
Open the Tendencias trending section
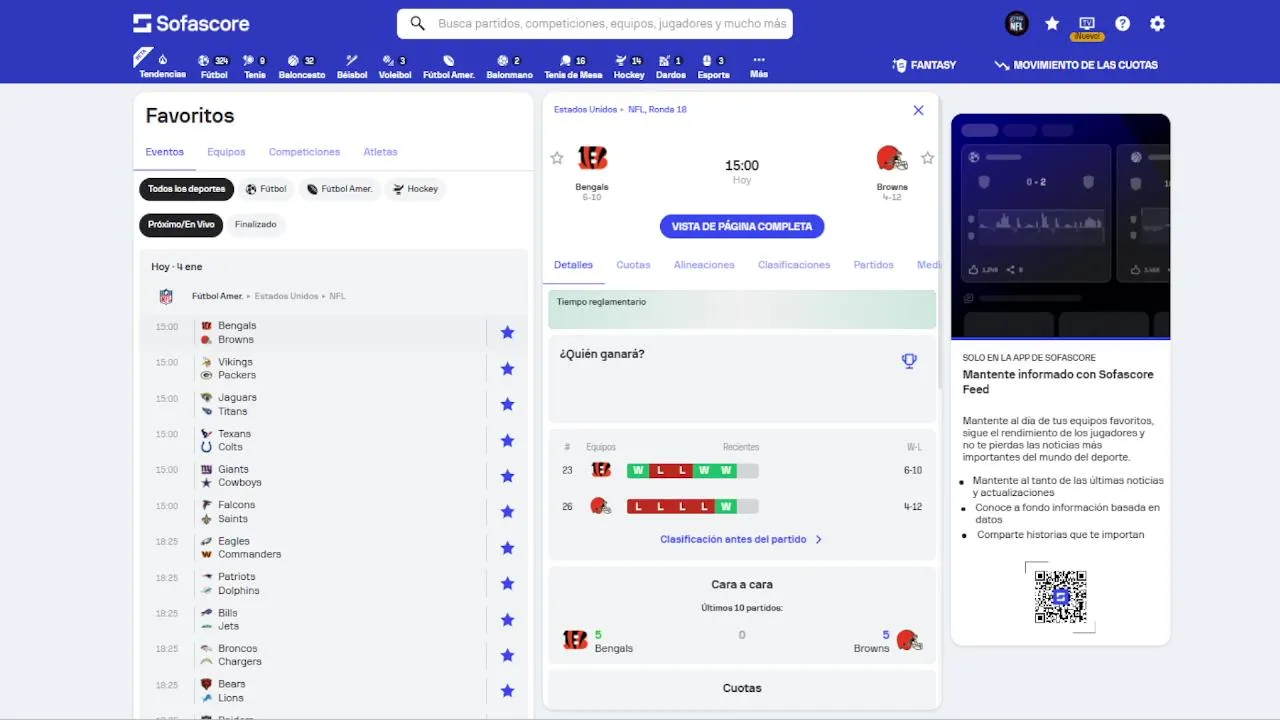pyautogui.click(x=162, y=66)
